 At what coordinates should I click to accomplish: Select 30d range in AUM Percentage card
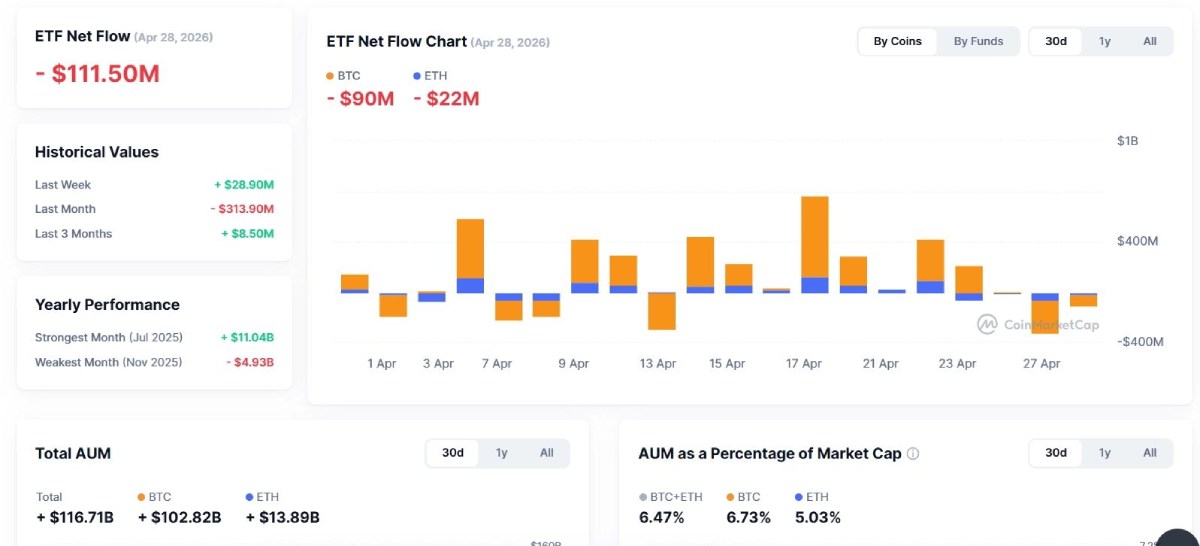pyautogui.click(x=1056, y=453)
